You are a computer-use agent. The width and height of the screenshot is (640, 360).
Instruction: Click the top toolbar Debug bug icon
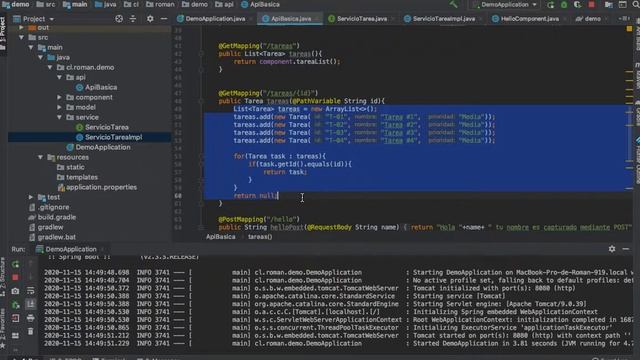(564, 5)
